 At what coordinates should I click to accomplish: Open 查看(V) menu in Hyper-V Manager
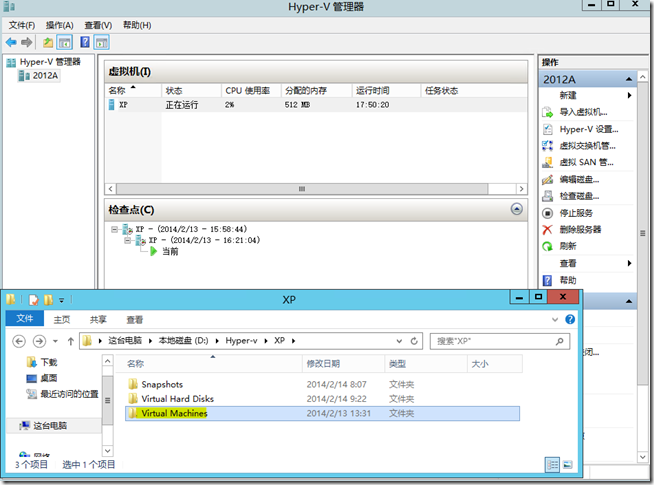(98, 25)
